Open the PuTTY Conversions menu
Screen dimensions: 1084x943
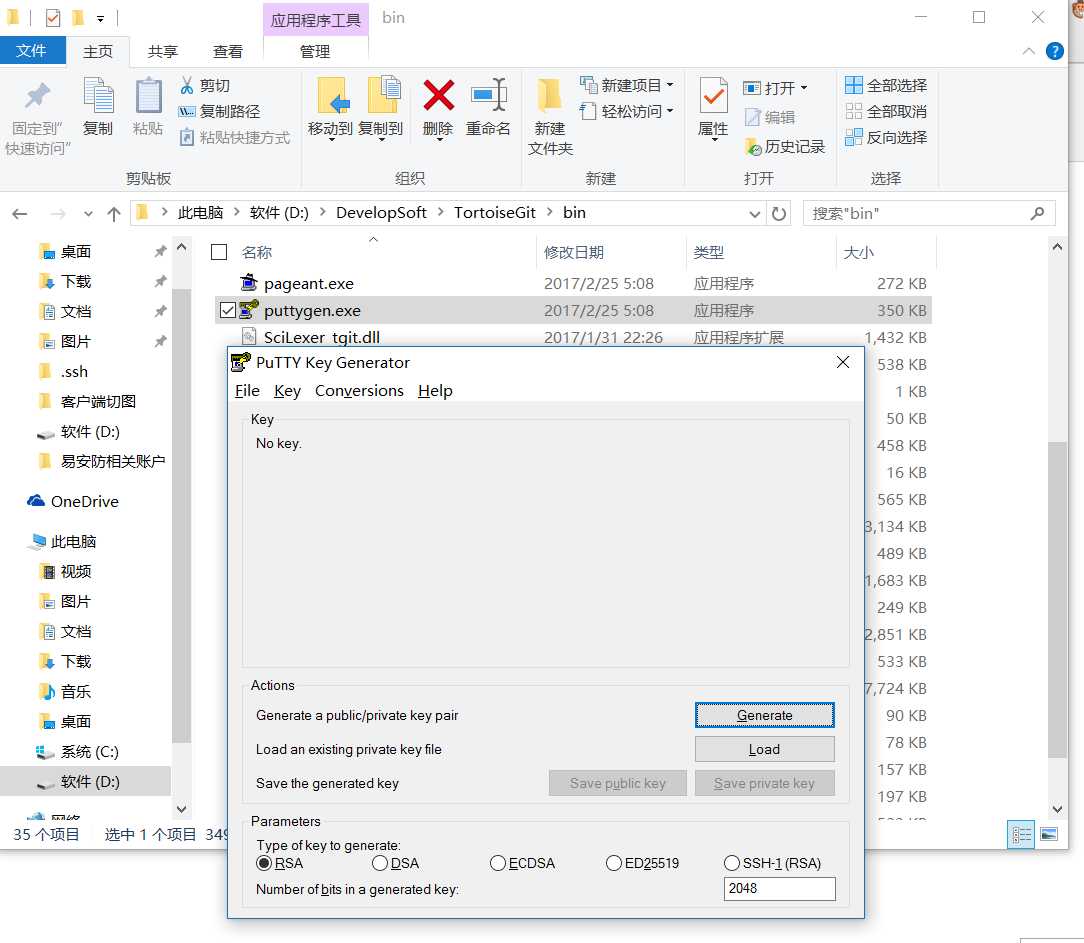pyautogui.click(x=359, y=391)
